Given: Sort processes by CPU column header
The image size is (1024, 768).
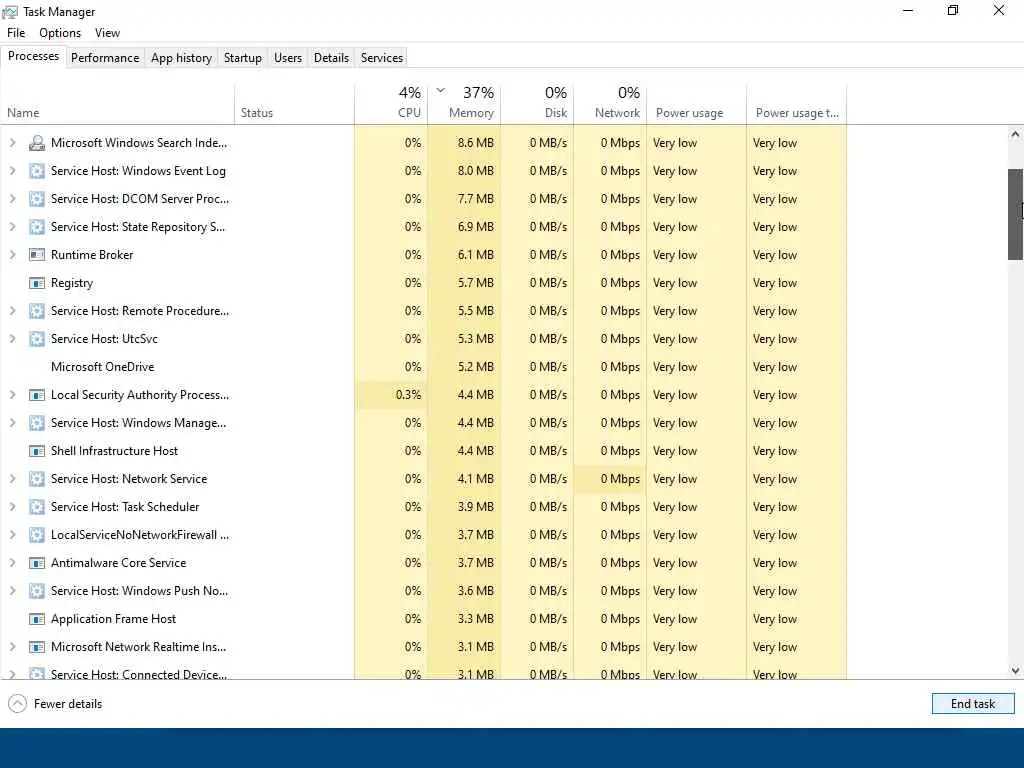Looking at the screenshot, I should [391, 104].
